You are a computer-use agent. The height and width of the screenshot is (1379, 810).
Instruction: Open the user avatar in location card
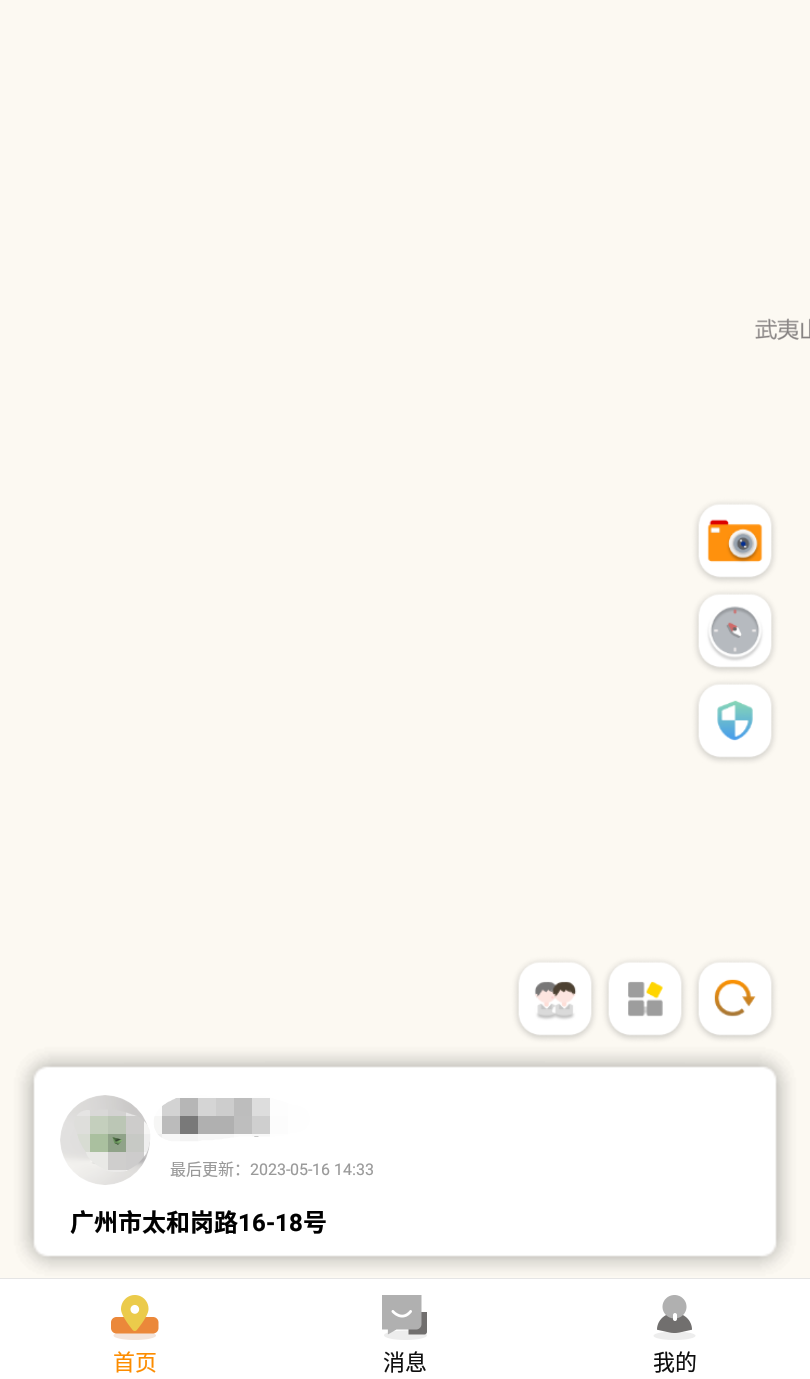click(105, 1140)
